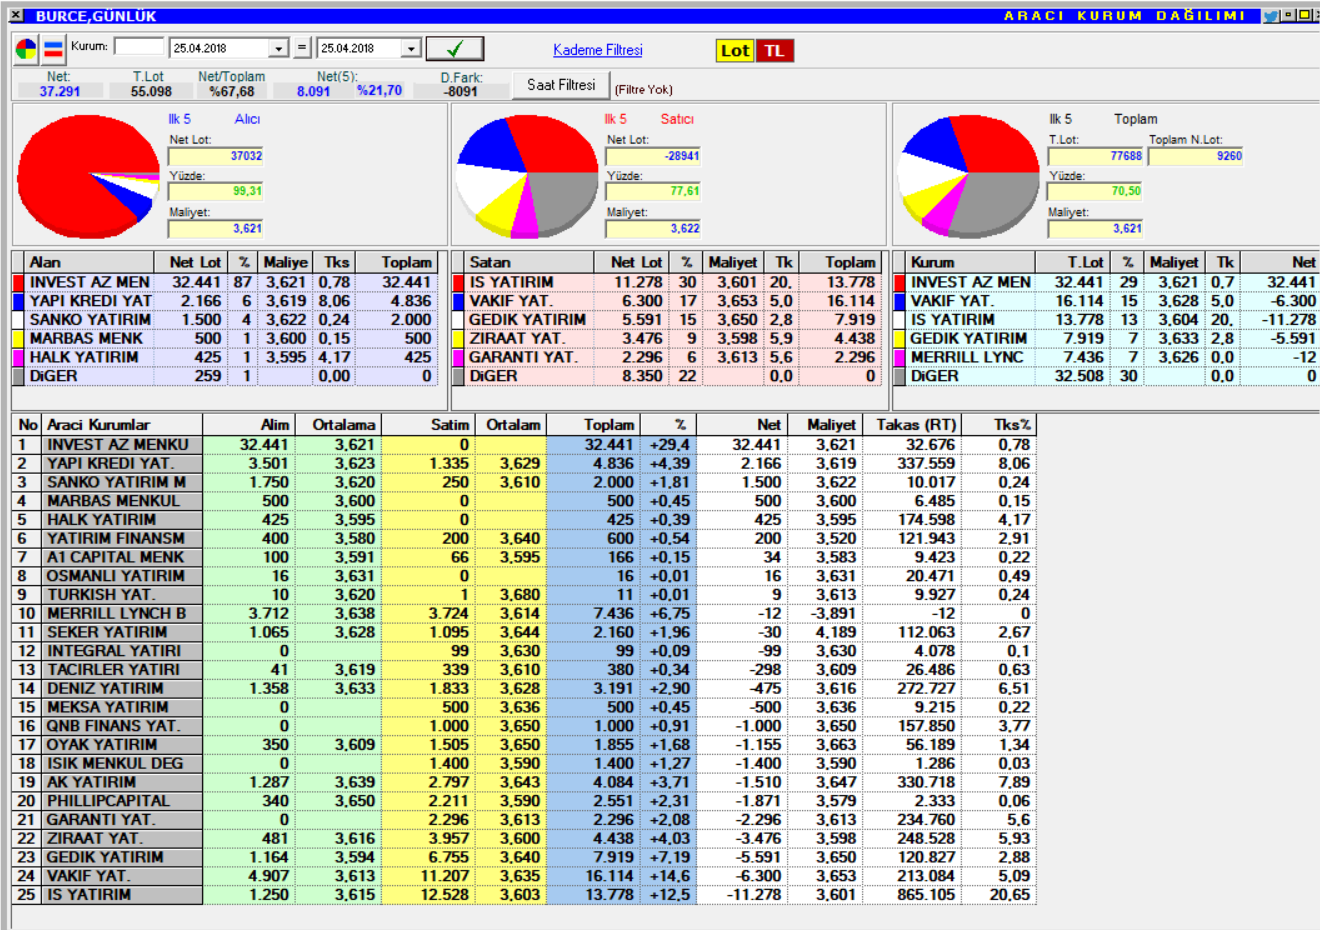Select OYAK YATIRIM row
Screen dimensions: 1320x930
[524, 744]
